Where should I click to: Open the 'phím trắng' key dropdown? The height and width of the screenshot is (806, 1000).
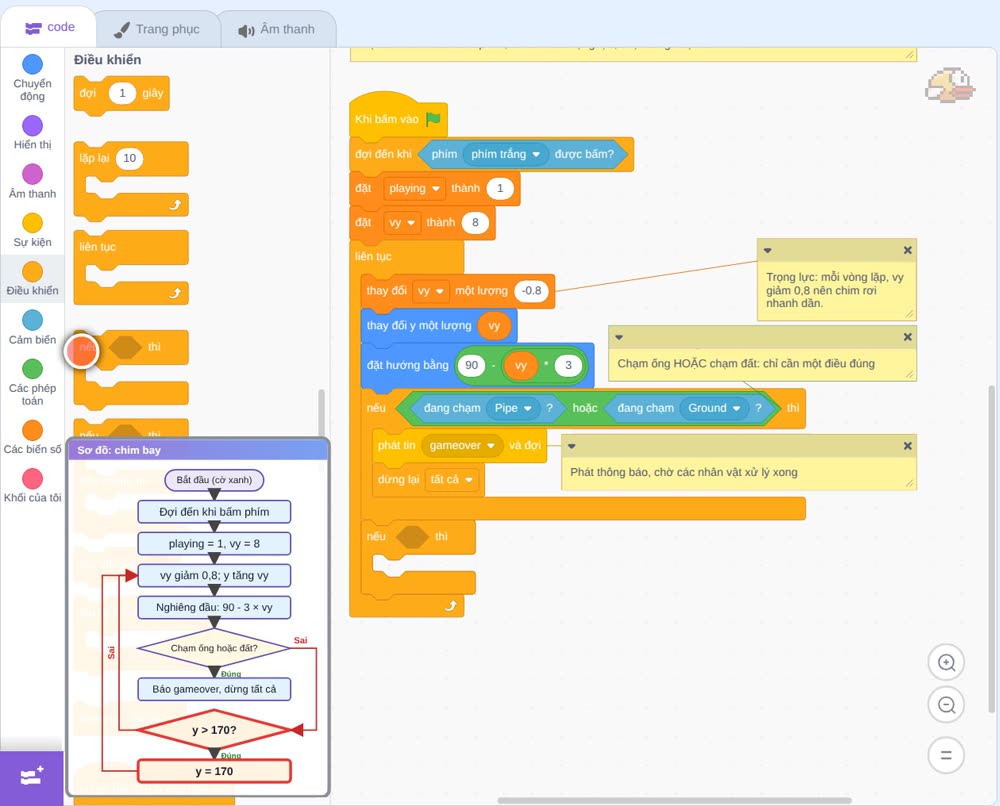tap(506, 154)
